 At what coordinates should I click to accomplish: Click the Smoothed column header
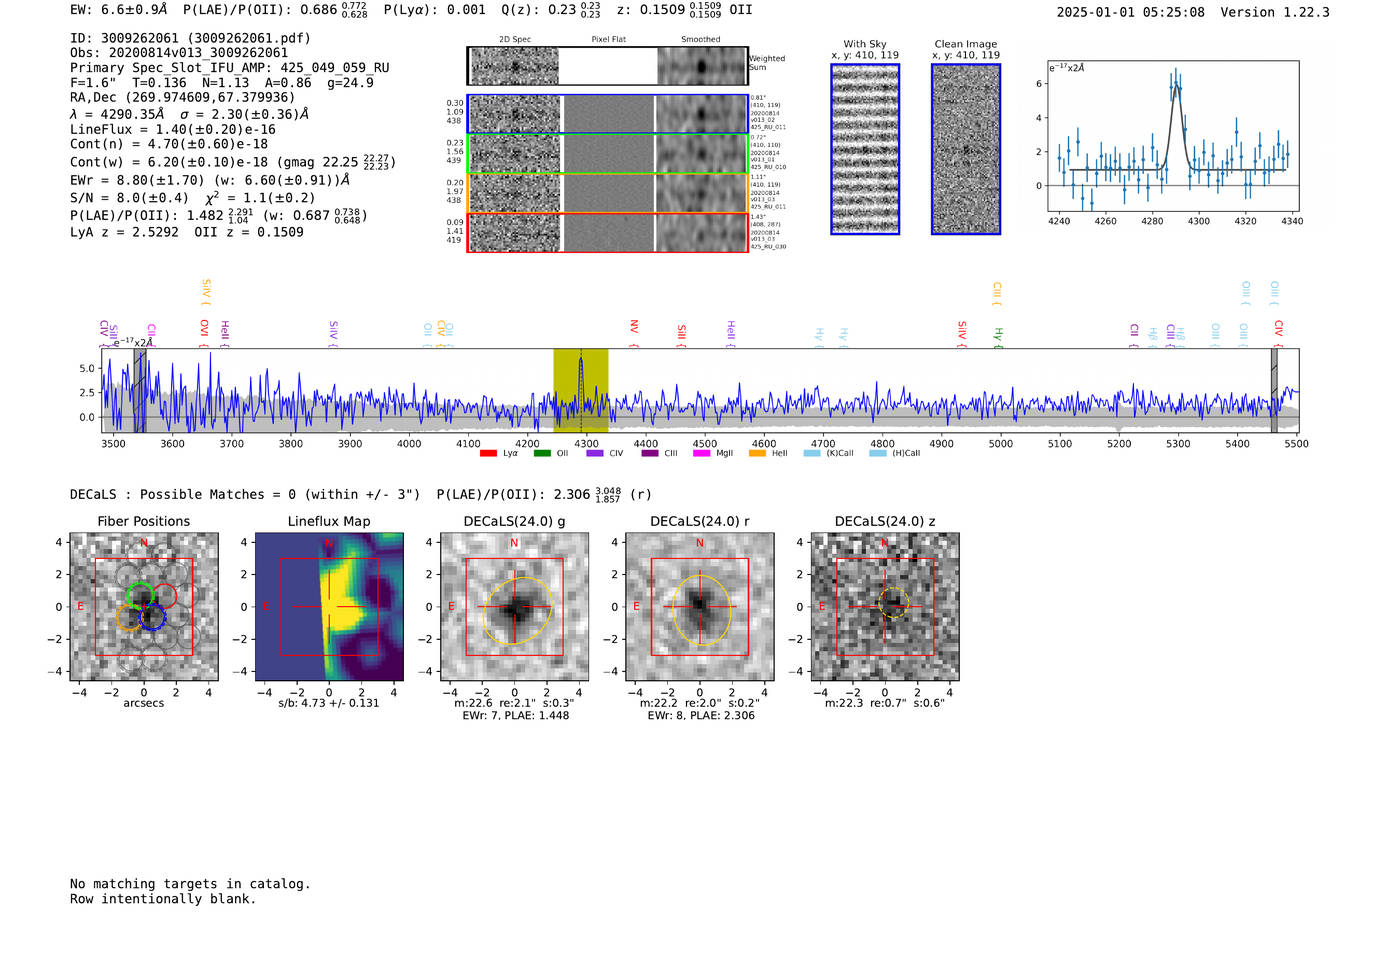701,40
